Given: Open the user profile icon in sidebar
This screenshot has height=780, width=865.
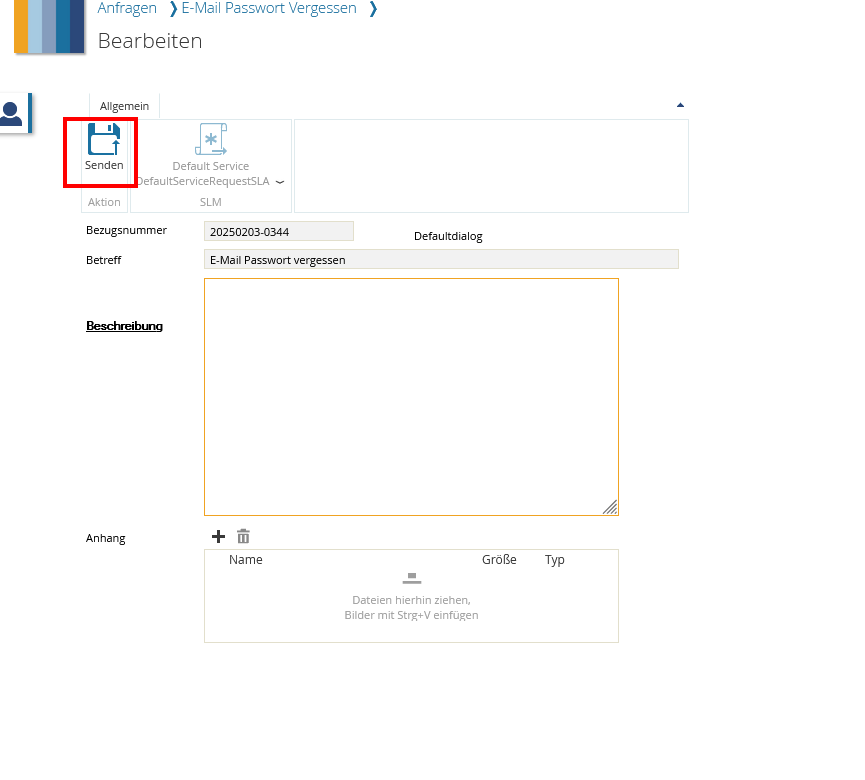Looking at the screenshot, I should tap(12, 112).
